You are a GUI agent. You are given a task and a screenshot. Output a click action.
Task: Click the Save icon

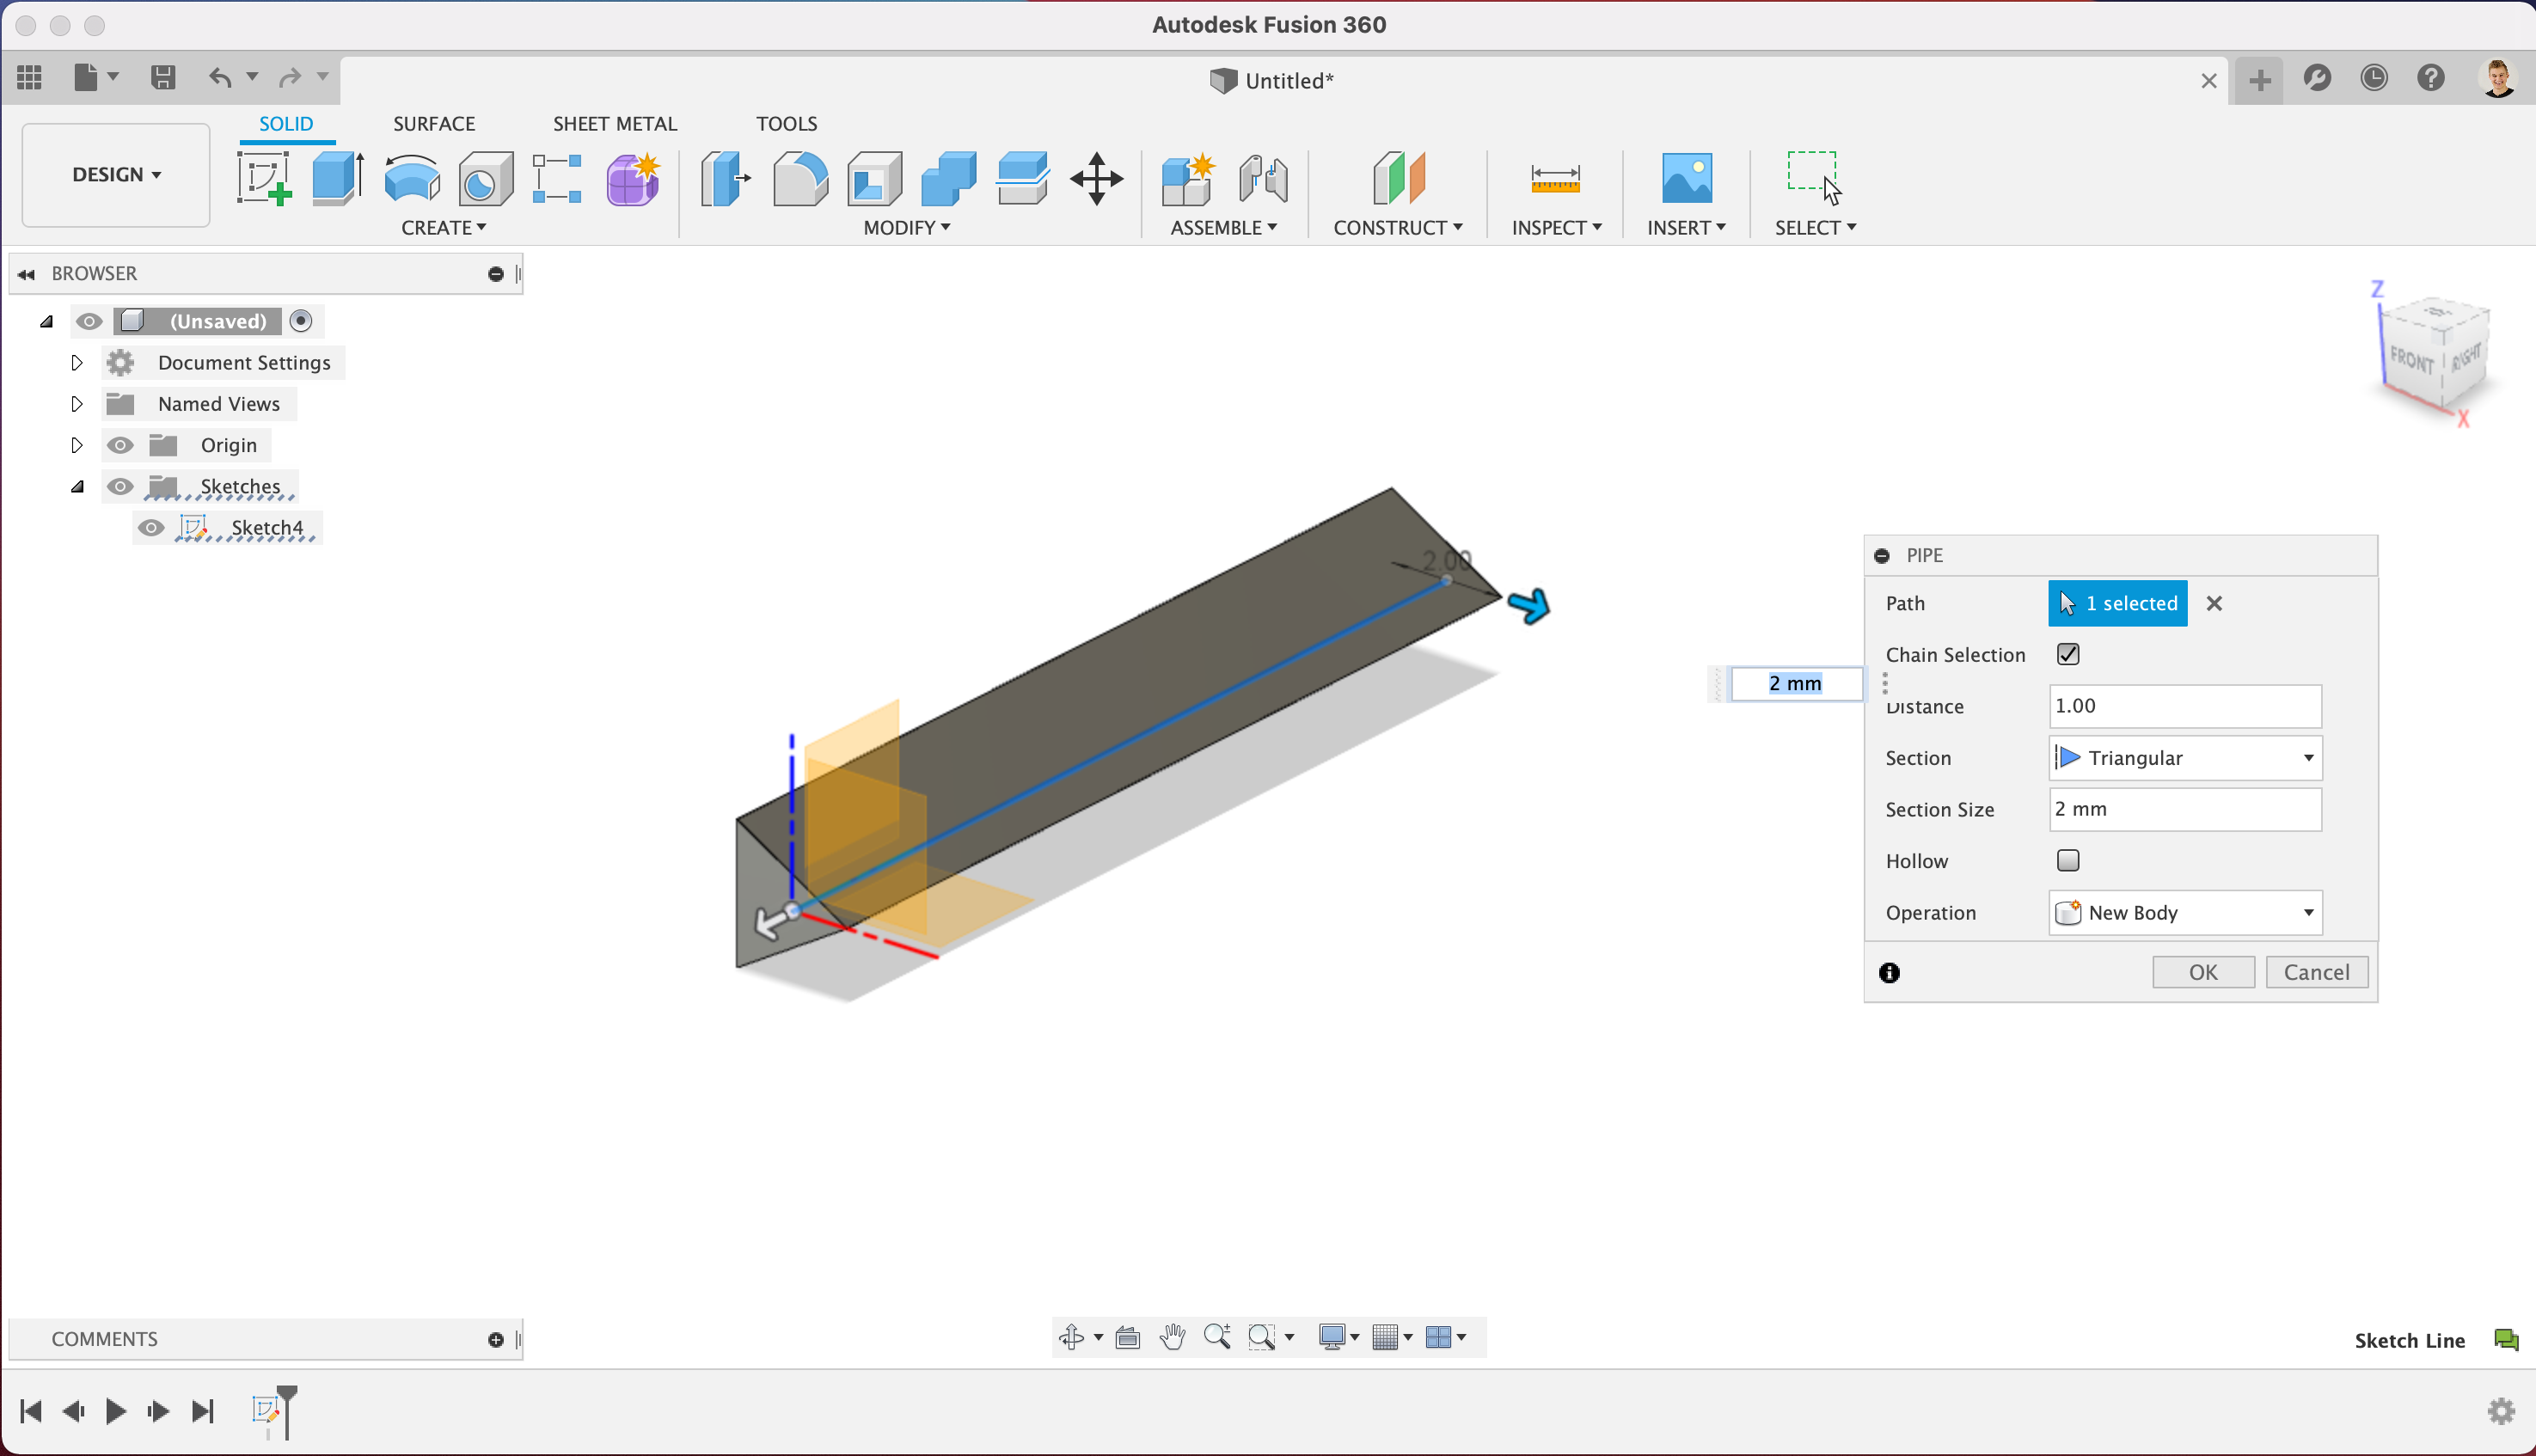(x=163, y=77)
